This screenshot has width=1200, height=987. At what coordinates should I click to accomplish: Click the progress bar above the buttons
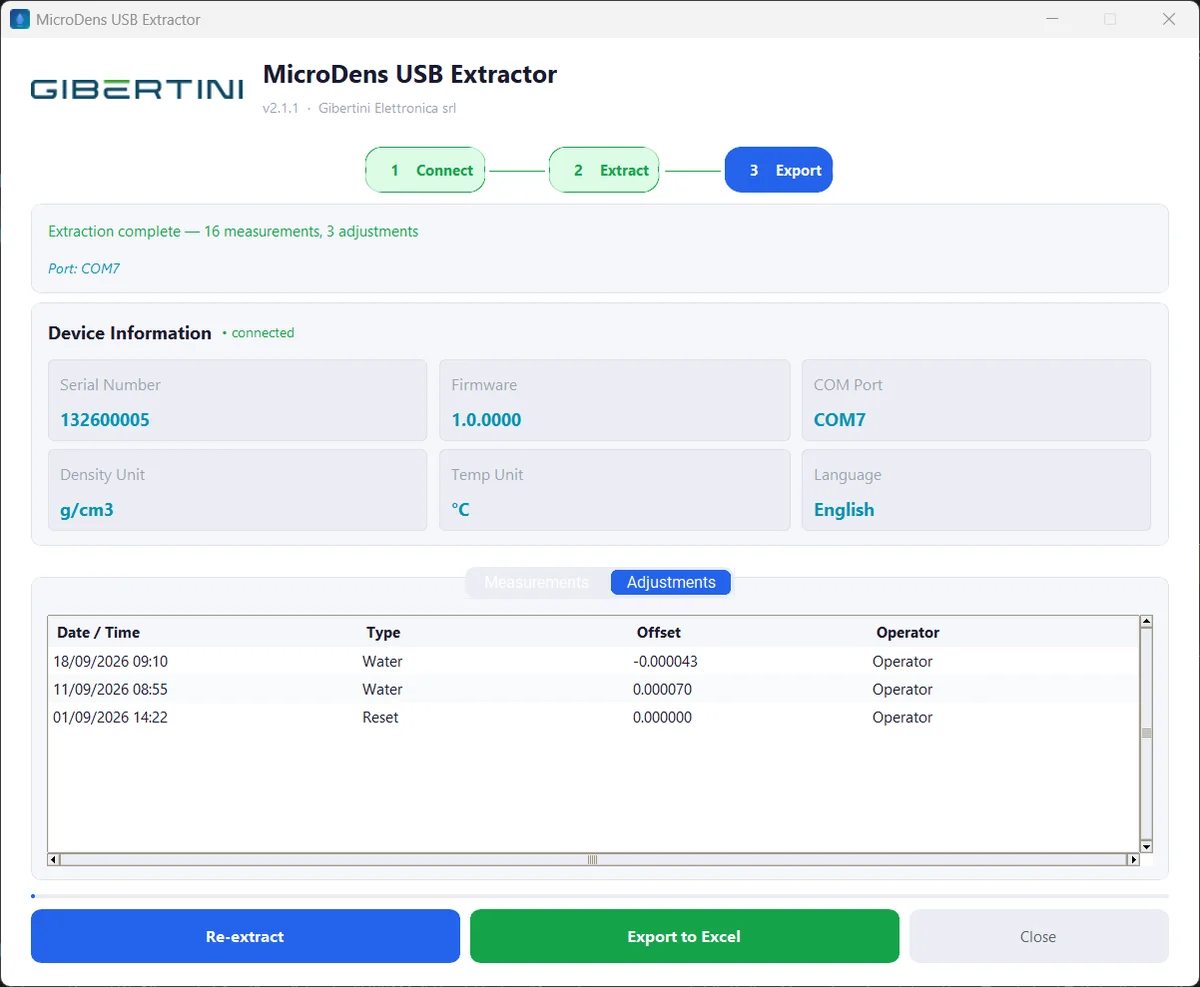[x=600, y=896]
